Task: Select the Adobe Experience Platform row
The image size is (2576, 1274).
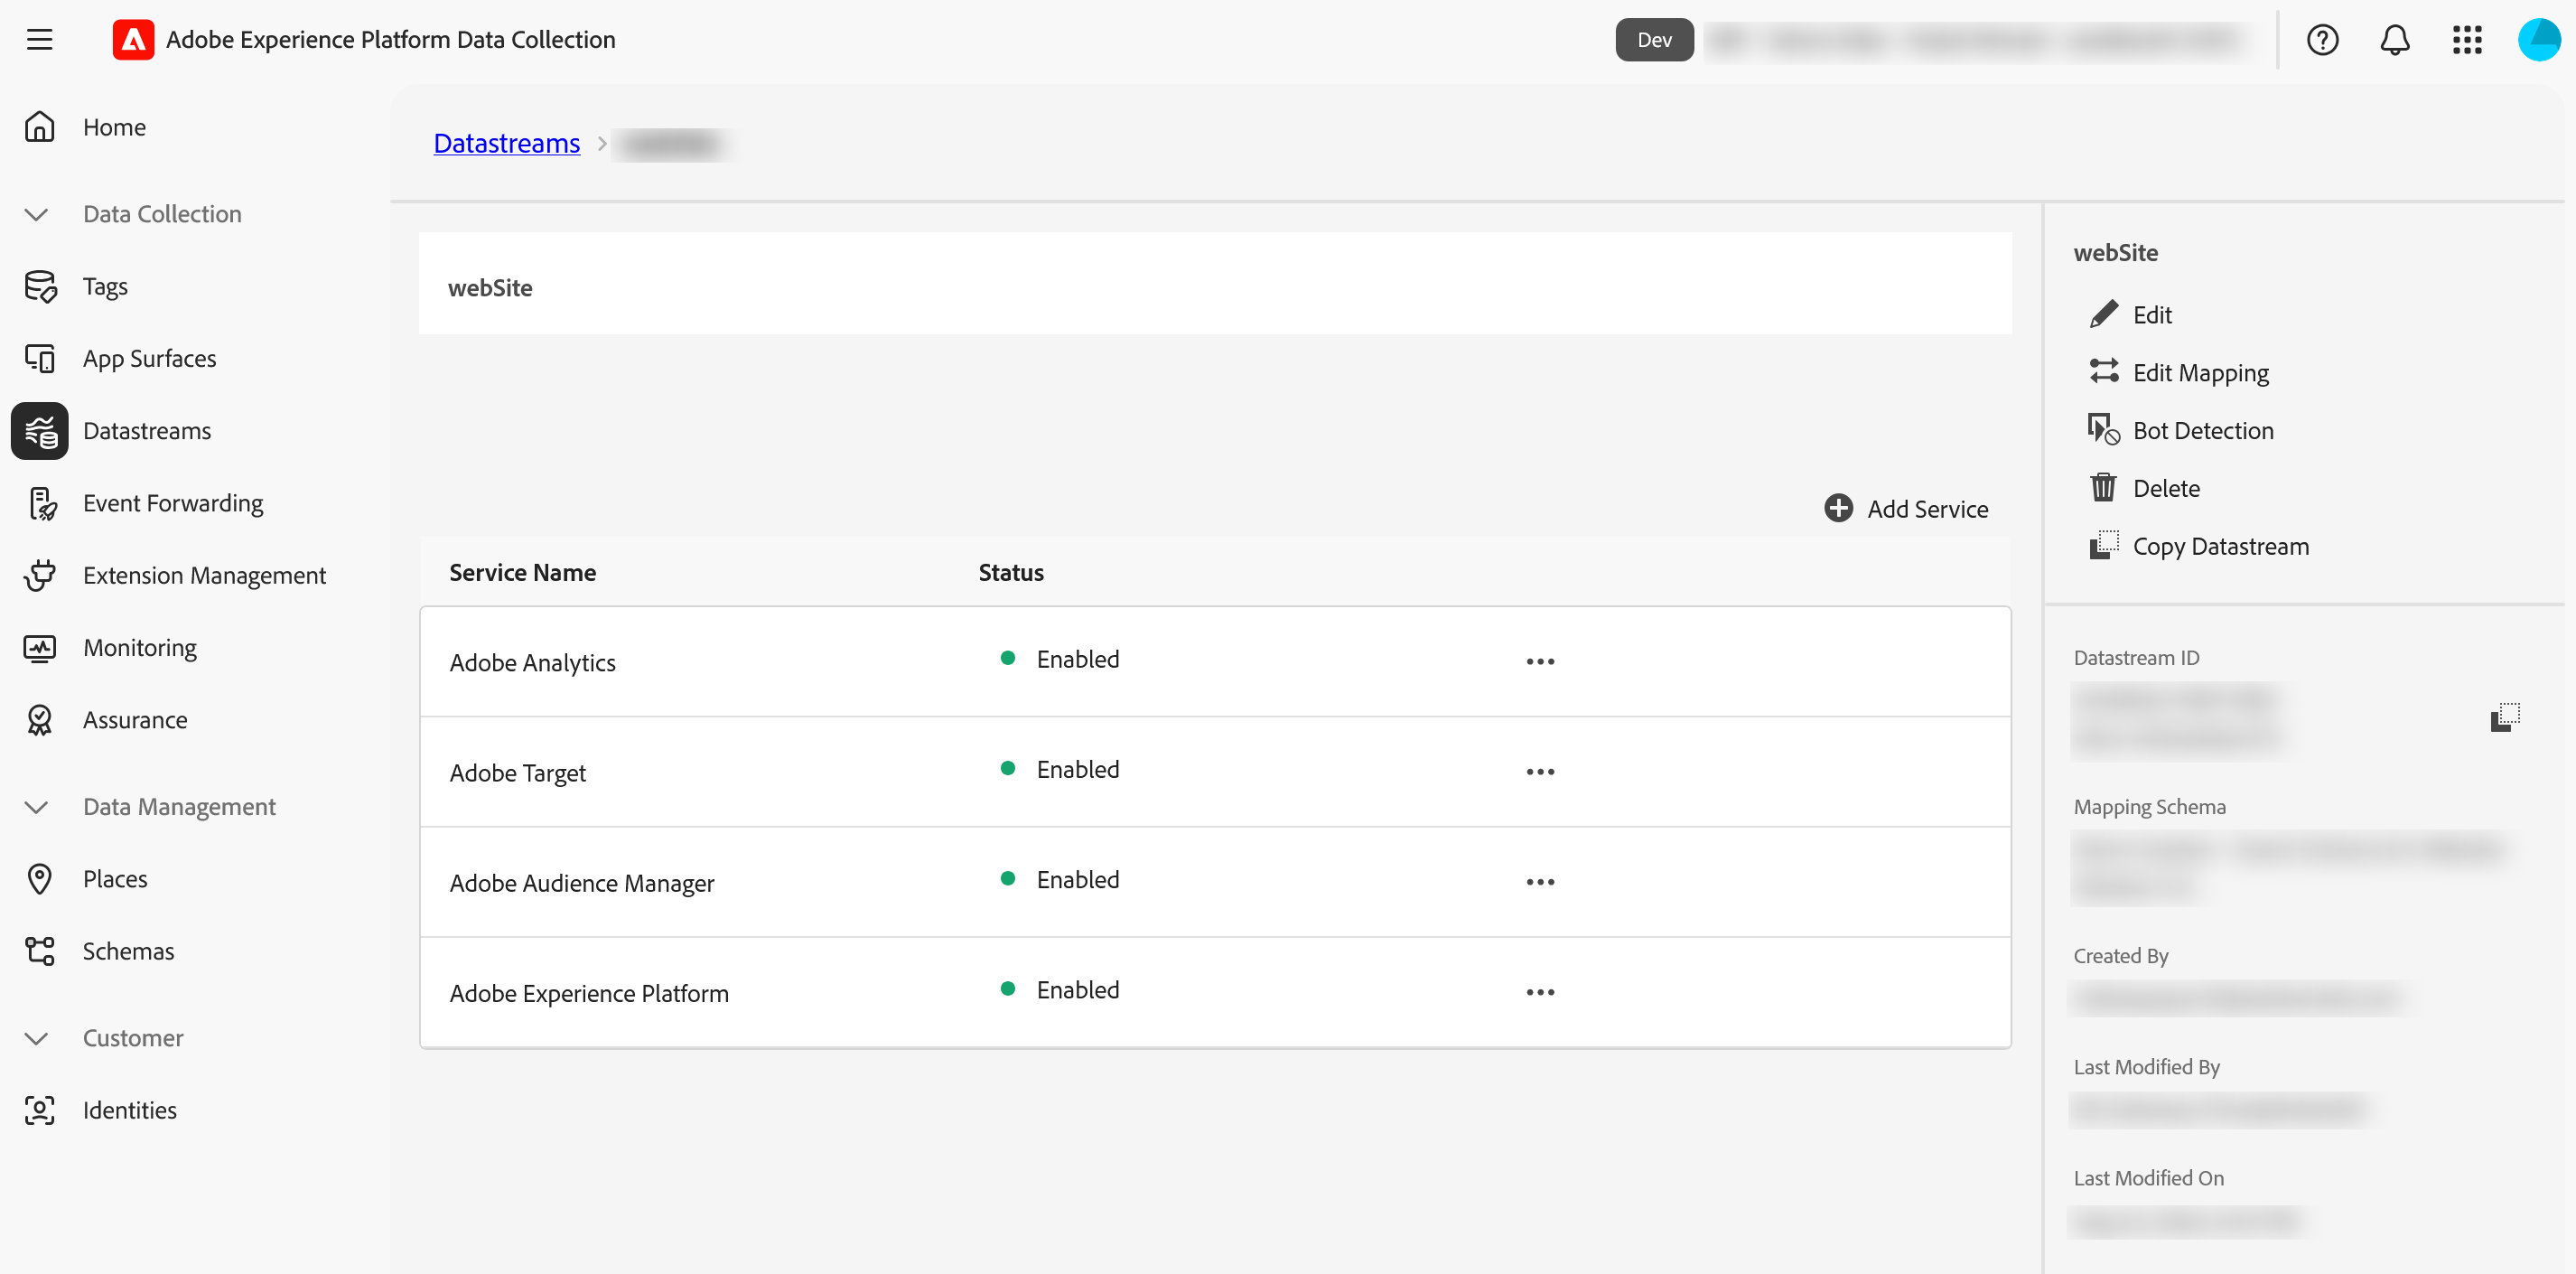Action: [1215, 992]
